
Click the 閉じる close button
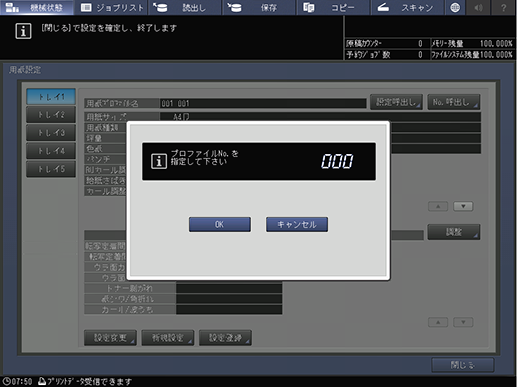pos(463,365)
